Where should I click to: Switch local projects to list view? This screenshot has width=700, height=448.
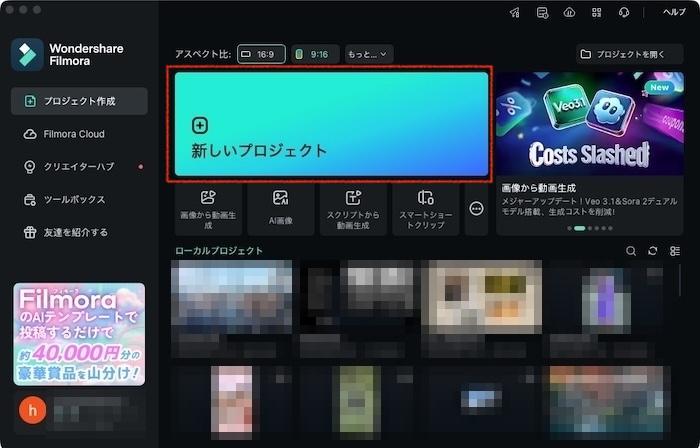(675, 251)
